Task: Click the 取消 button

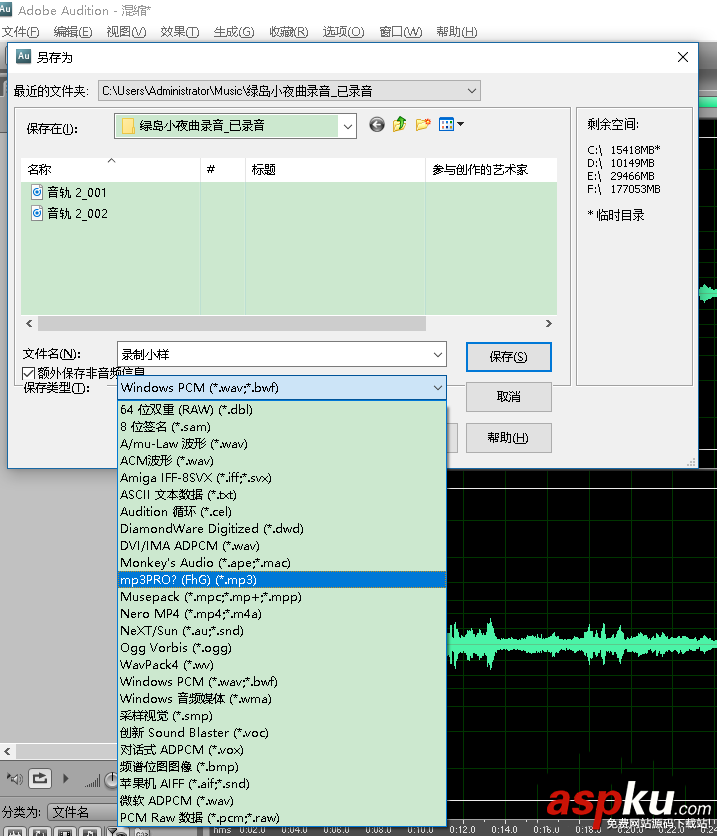Action: pos(509,397)
